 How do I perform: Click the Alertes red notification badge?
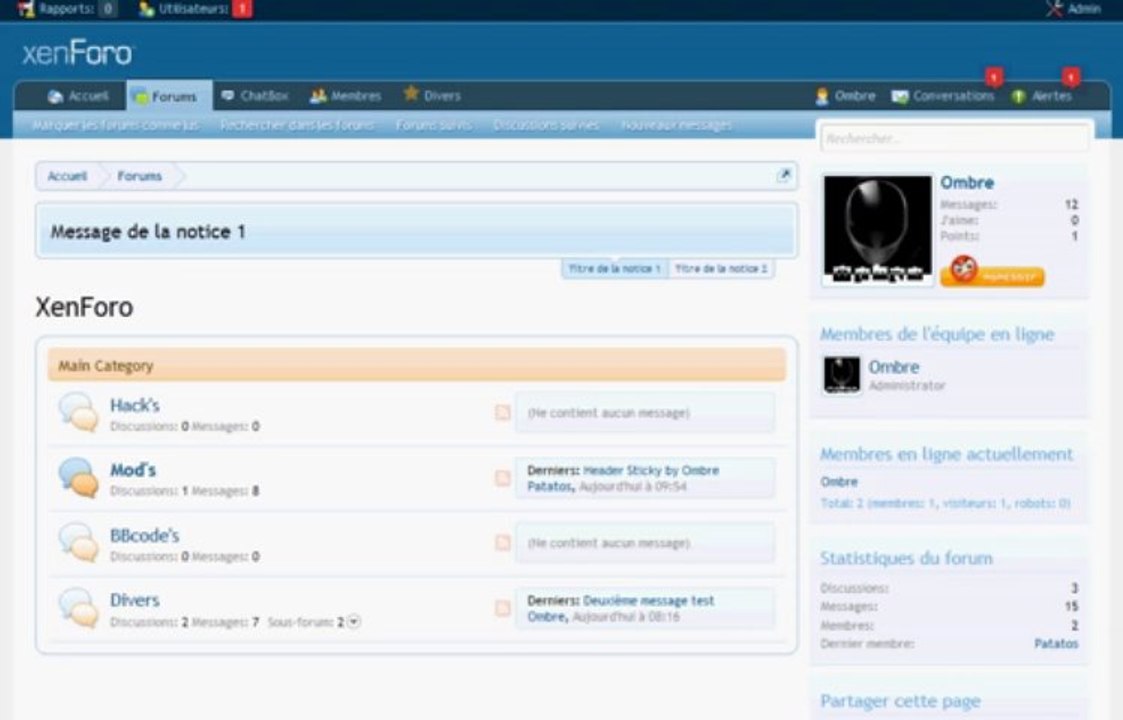1071,76
